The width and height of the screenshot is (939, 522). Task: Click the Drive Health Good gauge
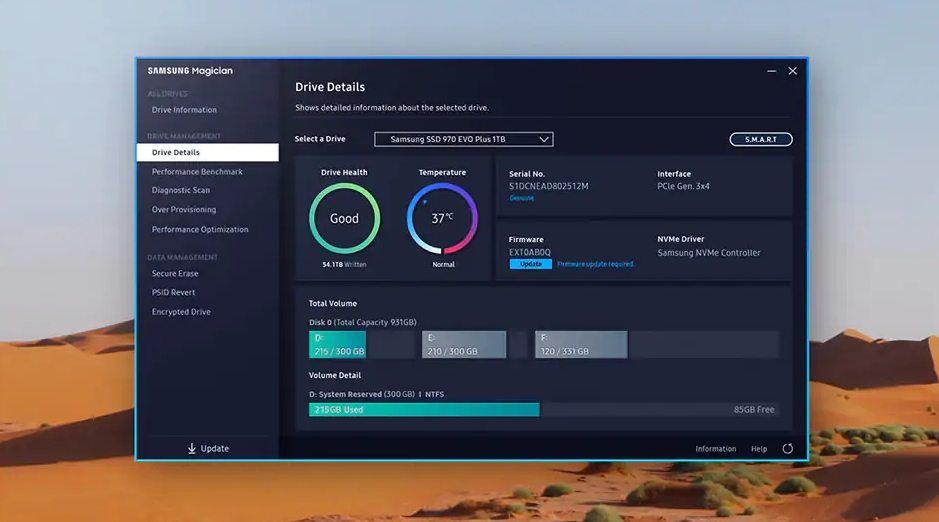[x=344, y=218]
